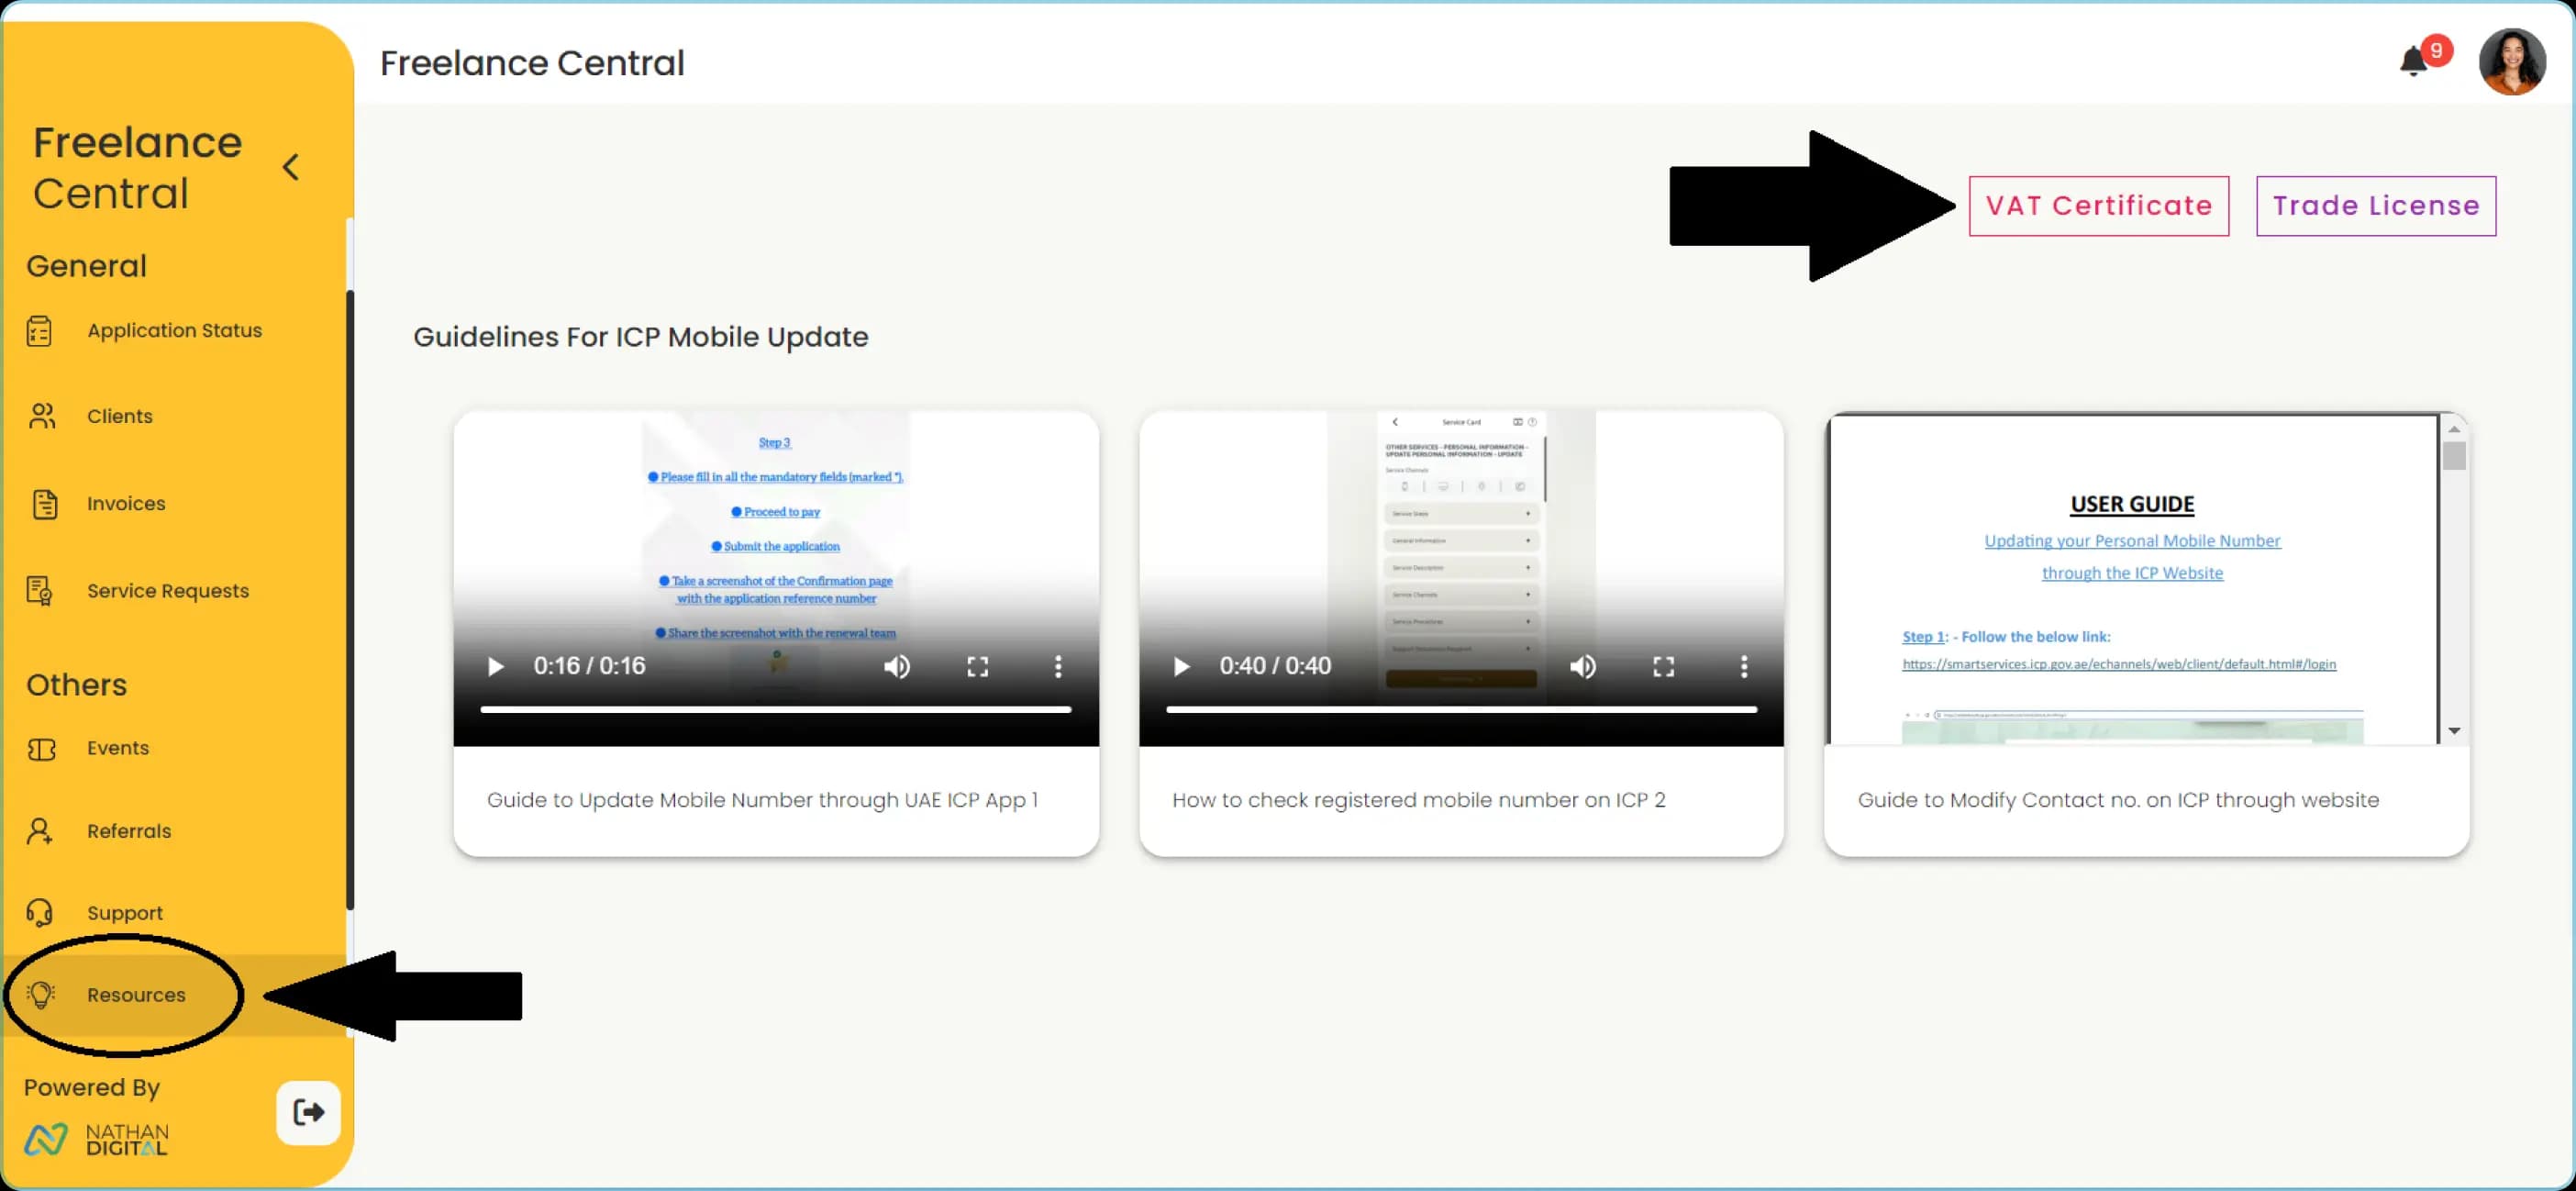Image resolution: width=2576 pixels, height=1191 pixels.
Task: Click the Clients people icon
Action: click(x=41, y=416)
